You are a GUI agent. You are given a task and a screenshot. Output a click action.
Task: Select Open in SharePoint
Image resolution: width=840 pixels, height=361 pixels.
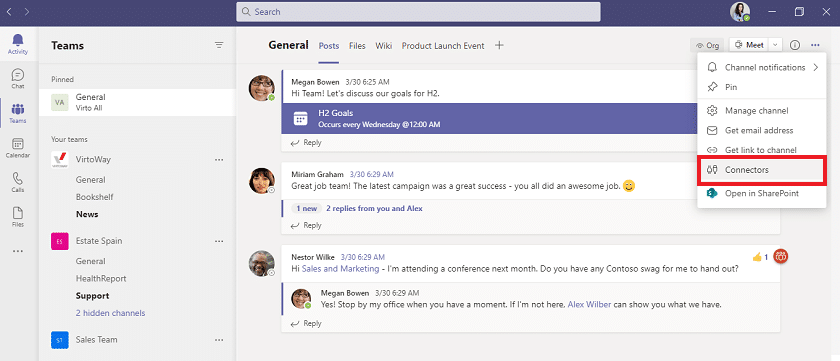point(762,193)
